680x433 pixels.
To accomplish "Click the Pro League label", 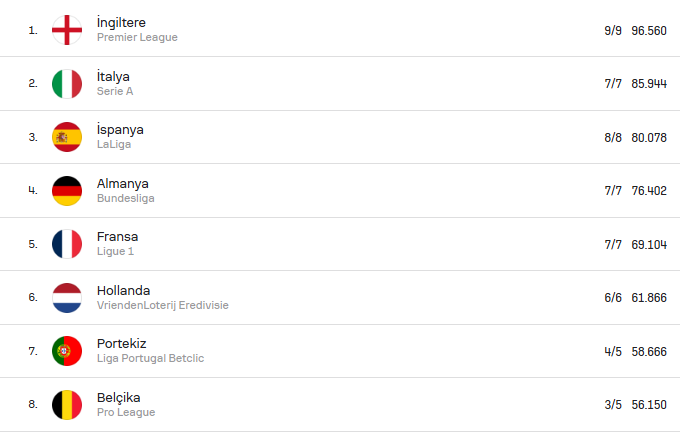I will [126, 412].
